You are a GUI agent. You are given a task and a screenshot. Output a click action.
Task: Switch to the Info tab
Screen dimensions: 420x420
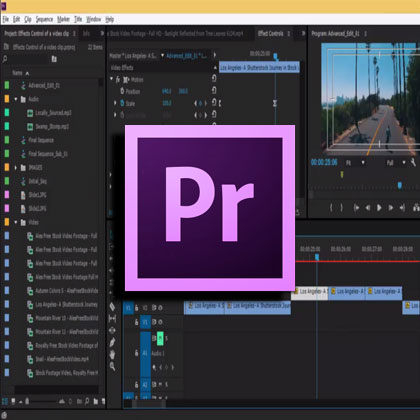click(x=86, y=33)
